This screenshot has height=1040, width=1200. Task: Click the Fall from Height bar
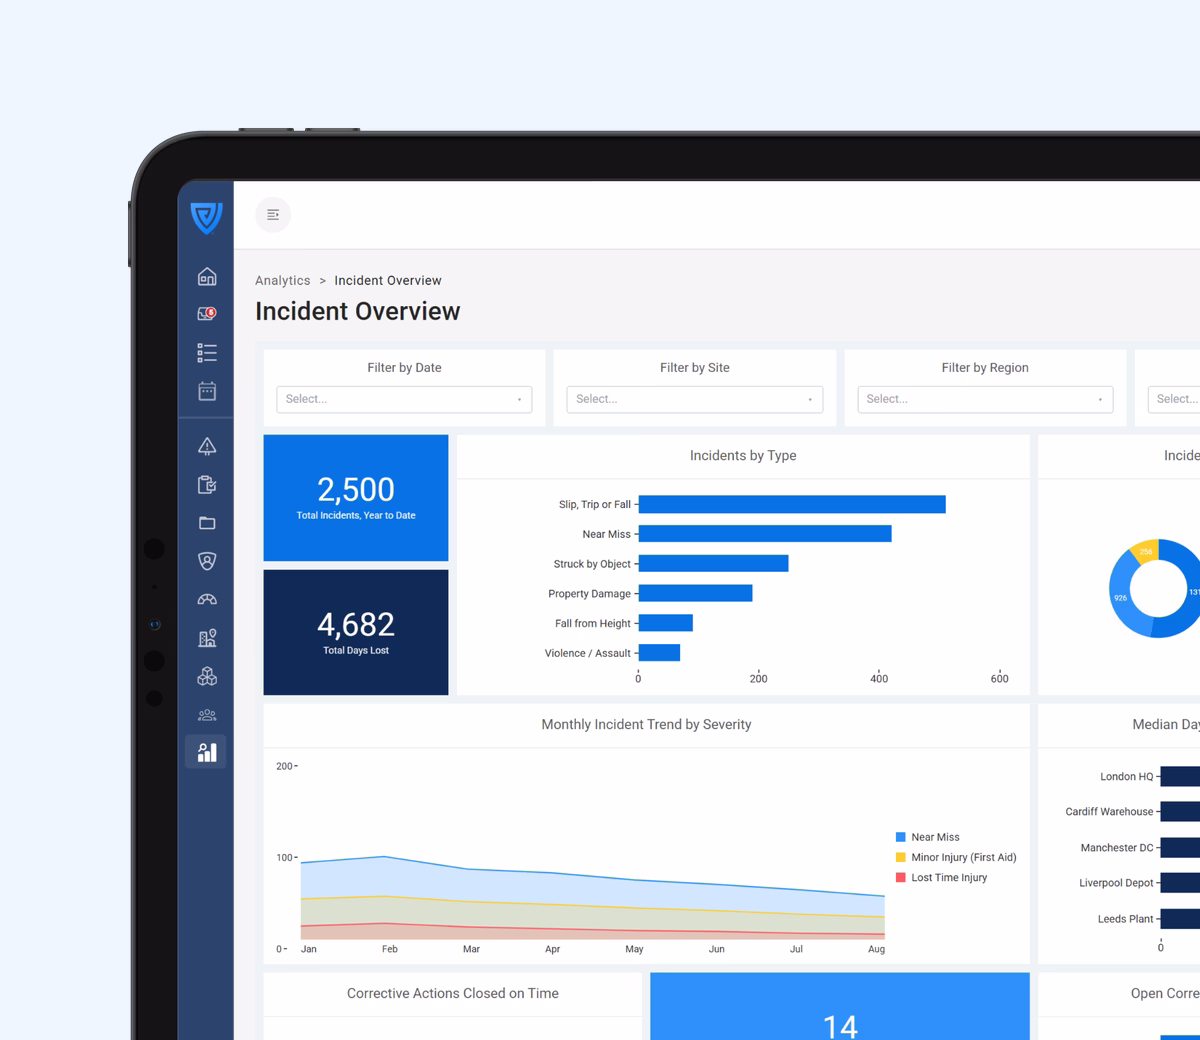(666, 623)
